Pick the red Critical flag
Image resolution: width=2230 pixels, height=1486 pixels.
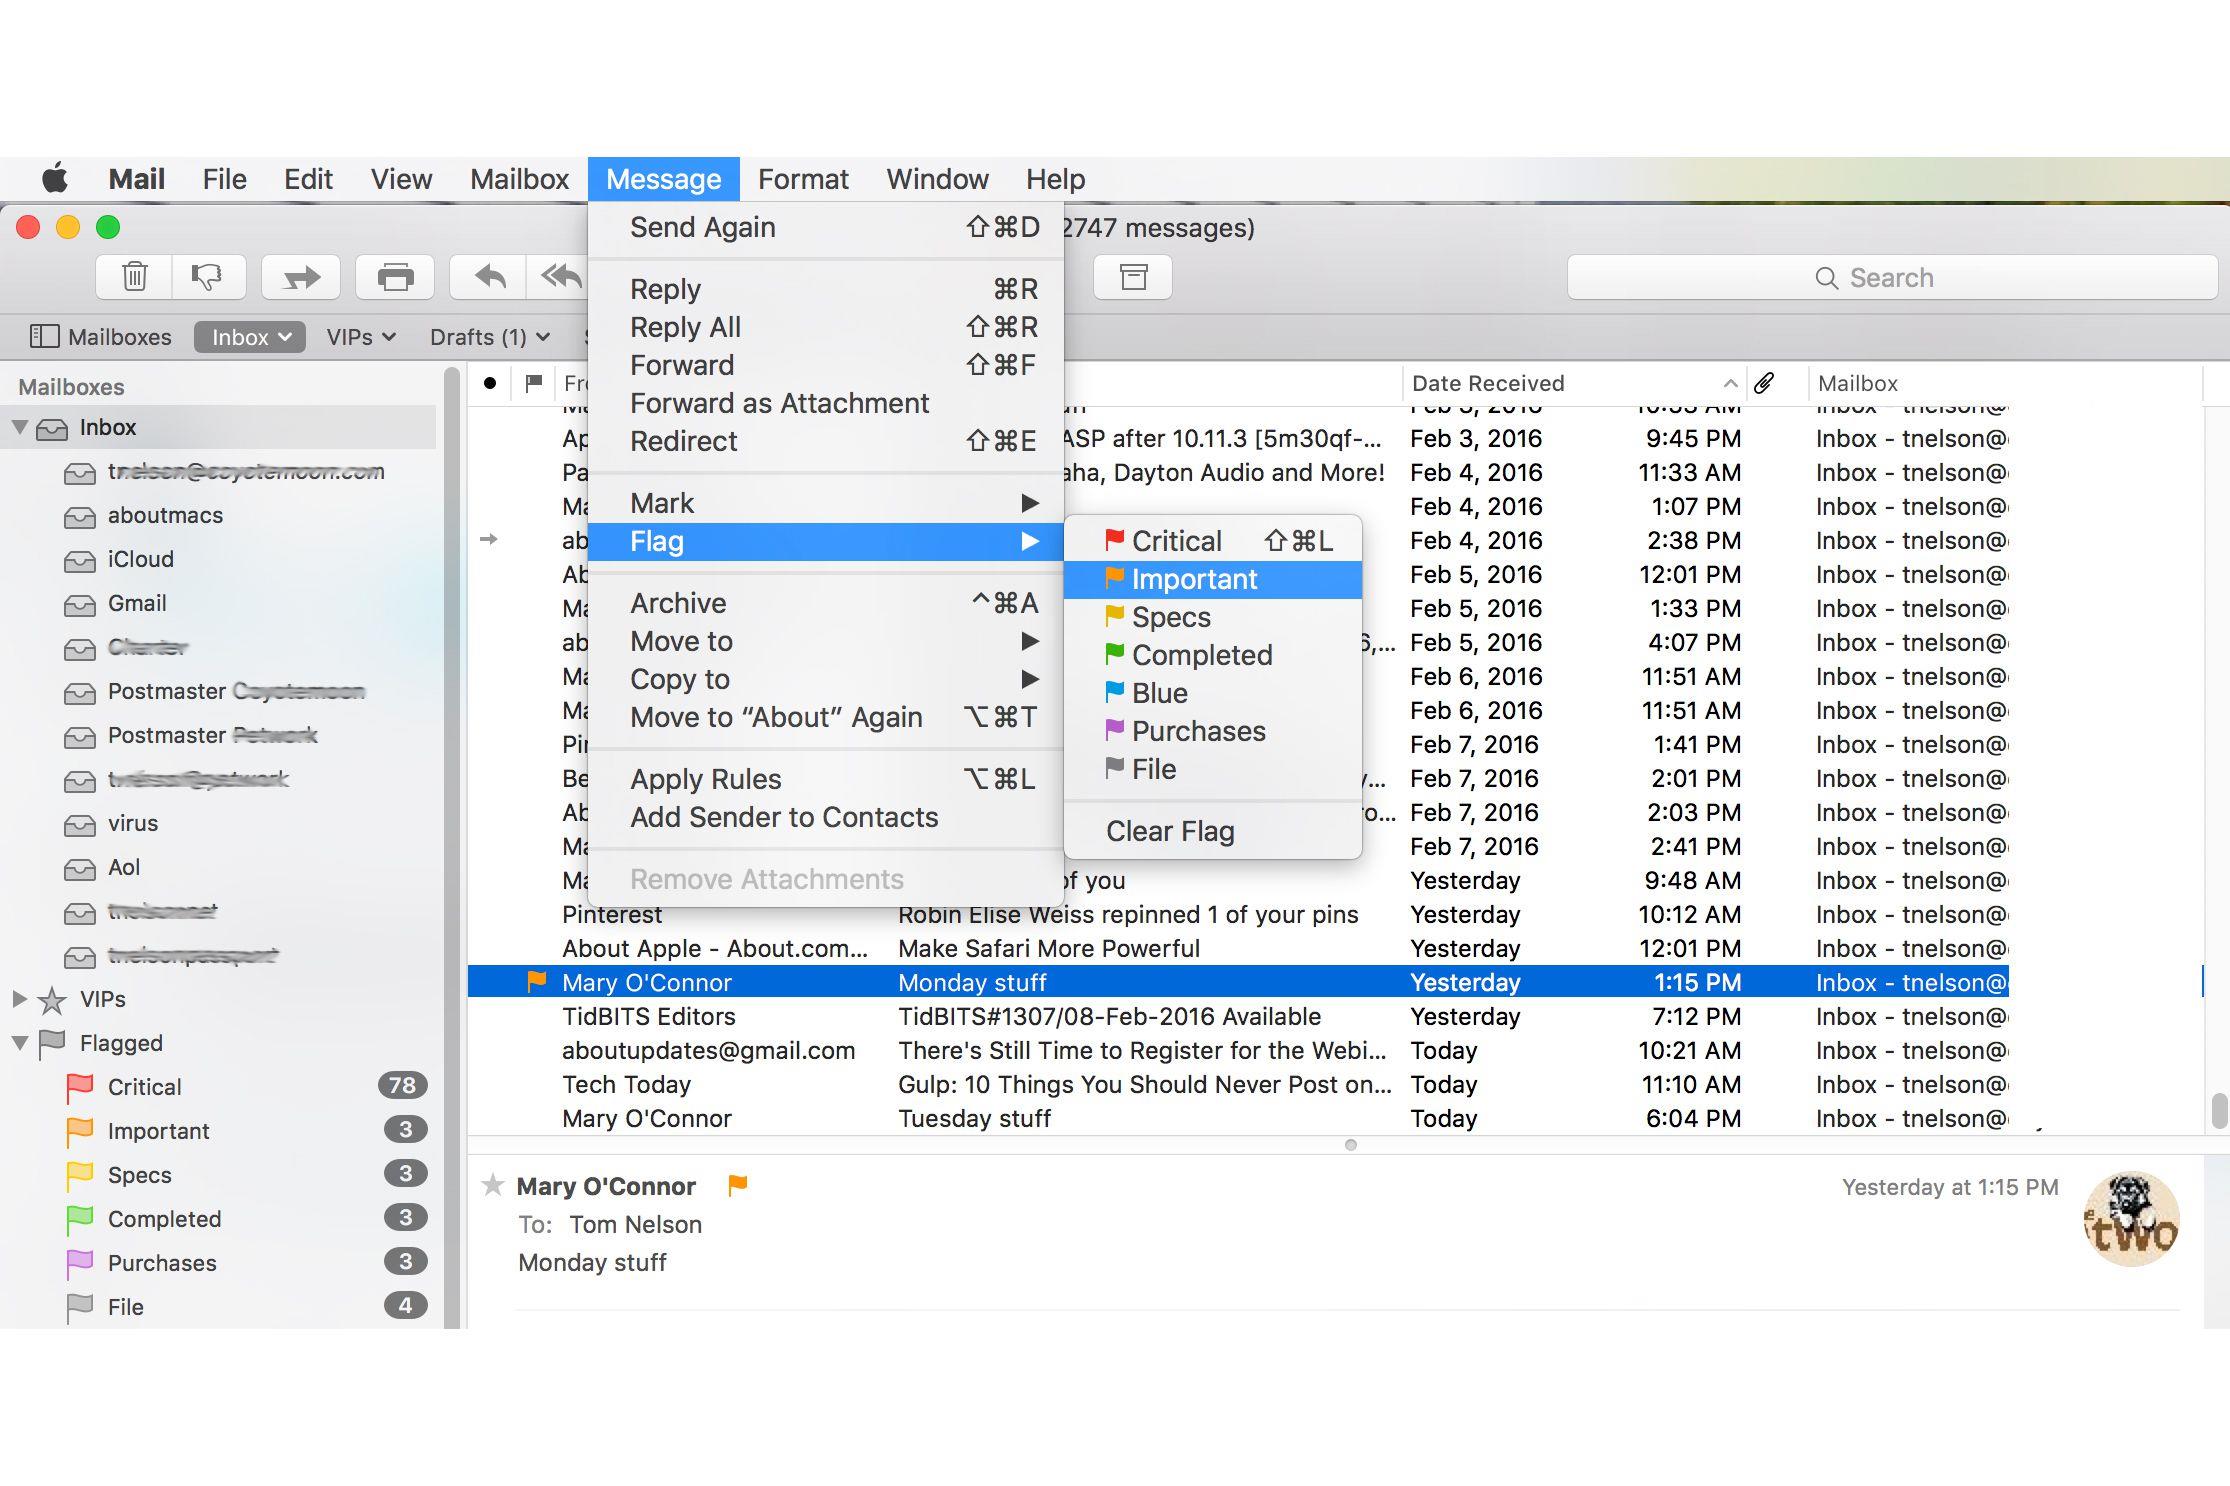click(x=1212, y=541)
